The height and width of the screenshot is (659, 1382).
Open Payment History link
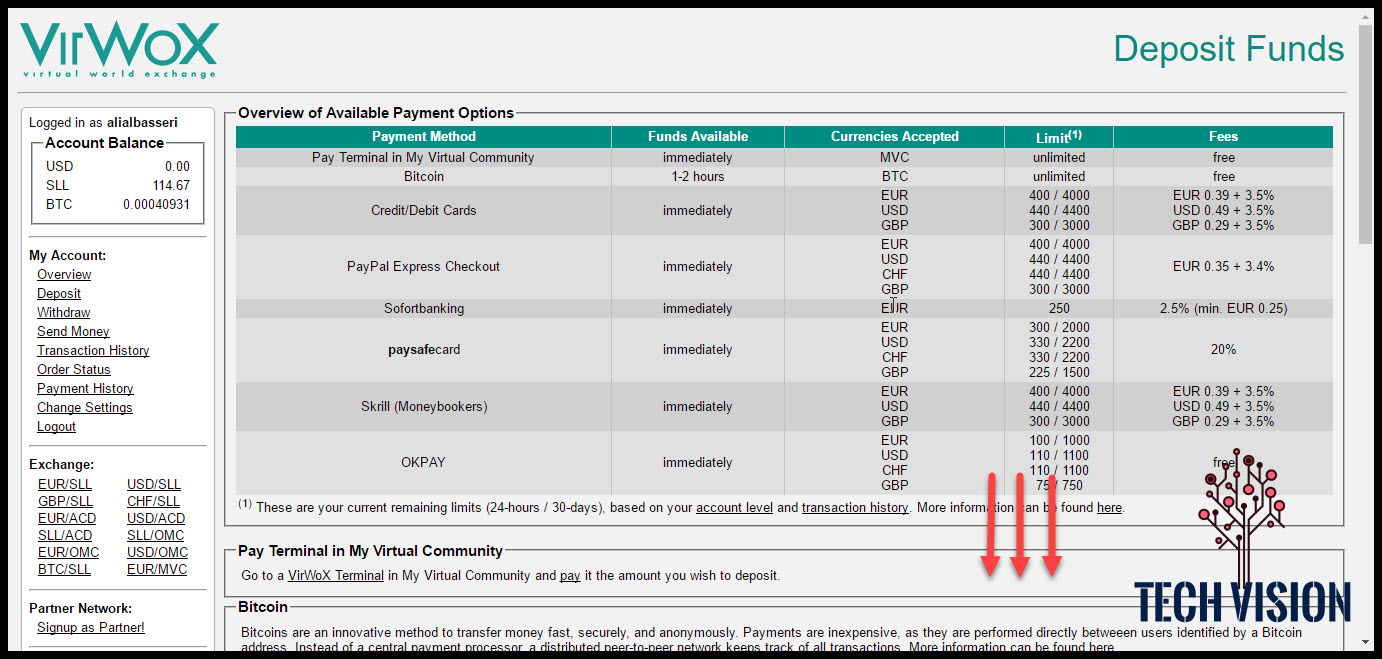pyautogui.click(x=85, y=388)
